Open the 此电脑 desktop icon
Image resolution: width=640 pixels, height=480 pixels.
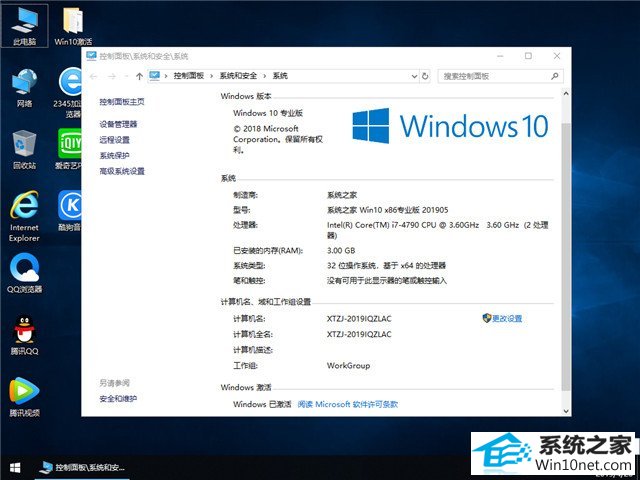[24, 25]
